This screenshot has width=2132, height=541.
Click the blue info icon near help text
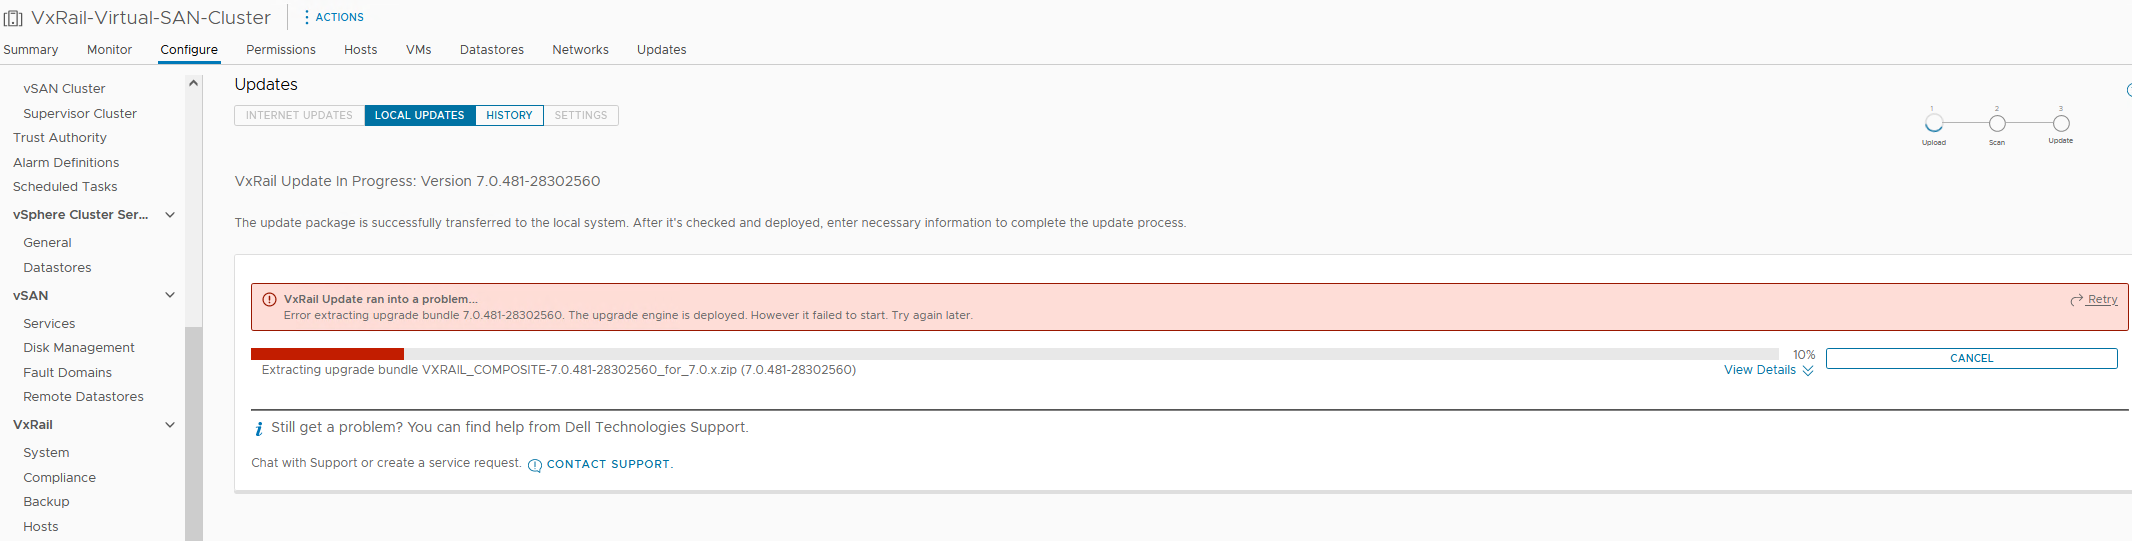point(259,429)
